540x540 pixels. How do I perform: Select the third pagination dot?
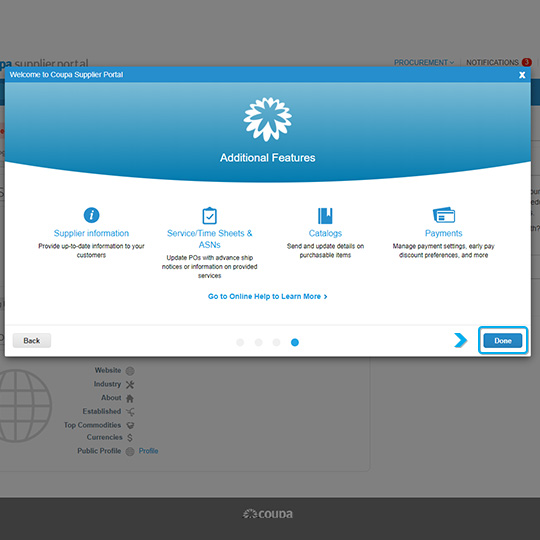[276, 342]
